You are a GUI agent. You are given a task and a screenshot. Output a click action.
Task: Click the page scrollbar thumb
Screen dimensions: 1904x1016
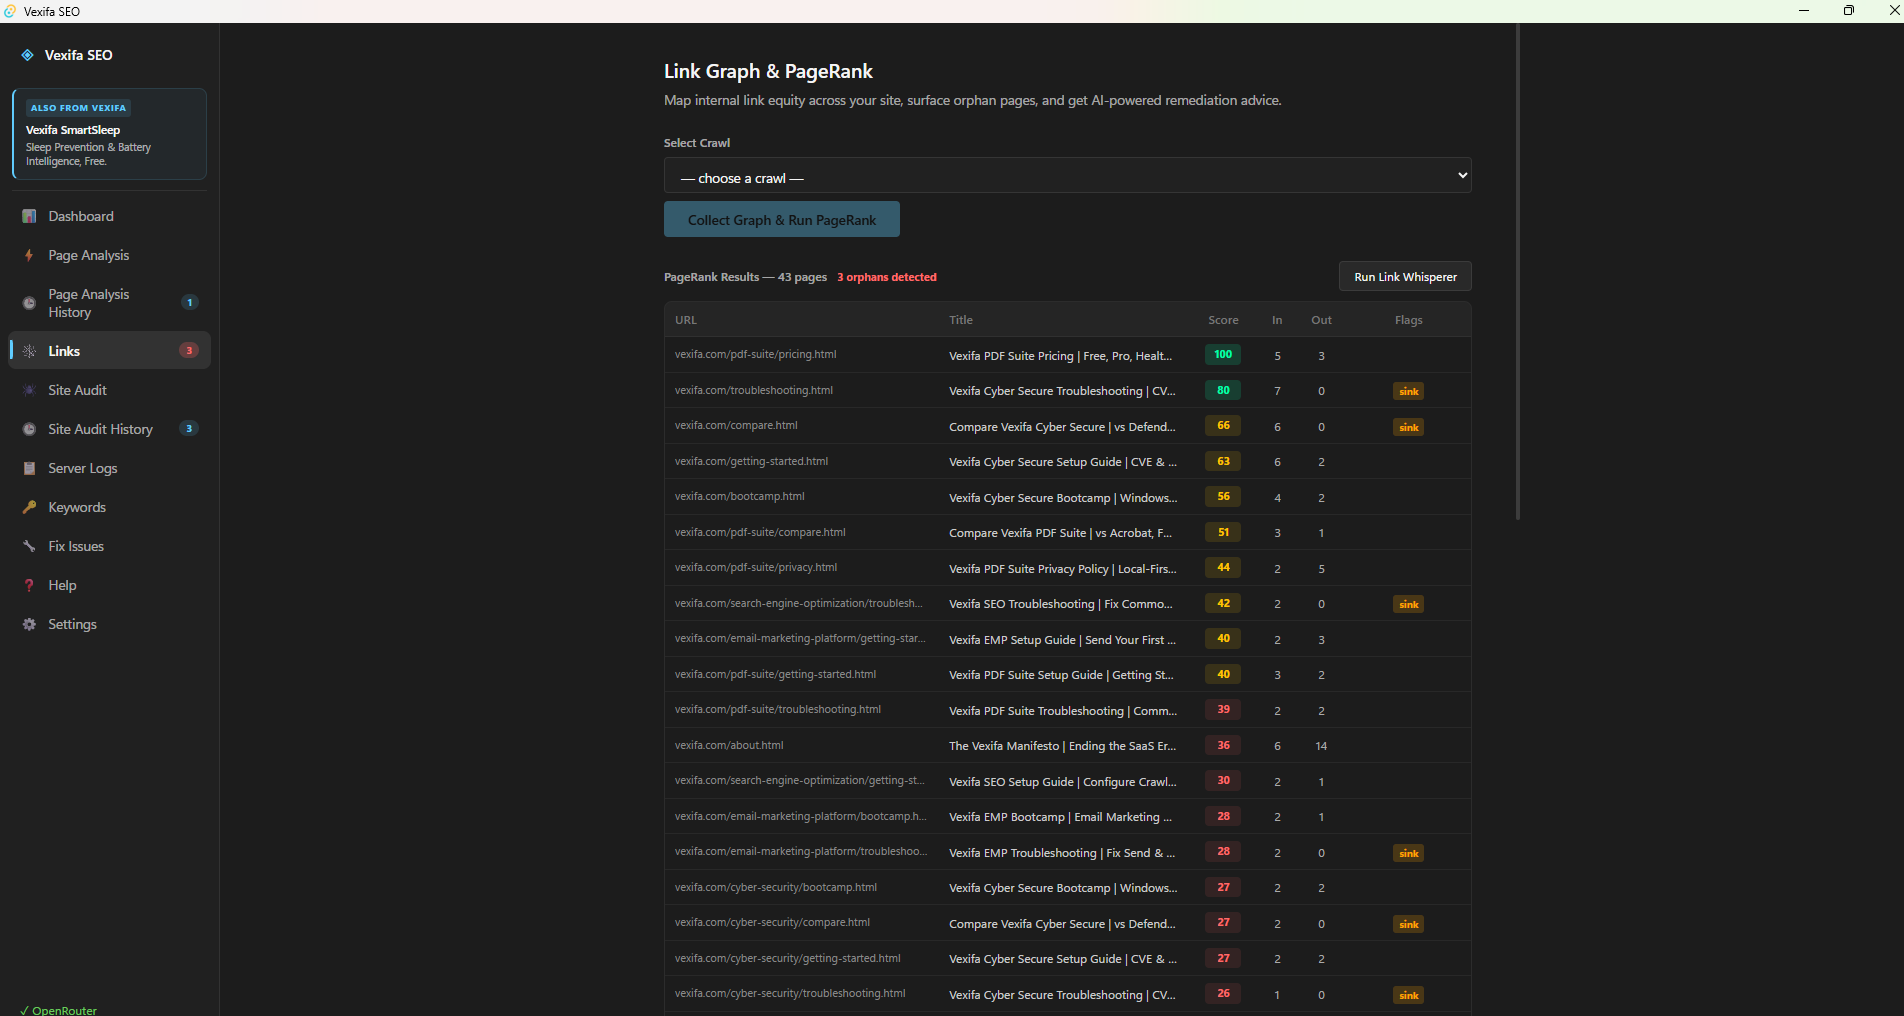(1517, 270)
